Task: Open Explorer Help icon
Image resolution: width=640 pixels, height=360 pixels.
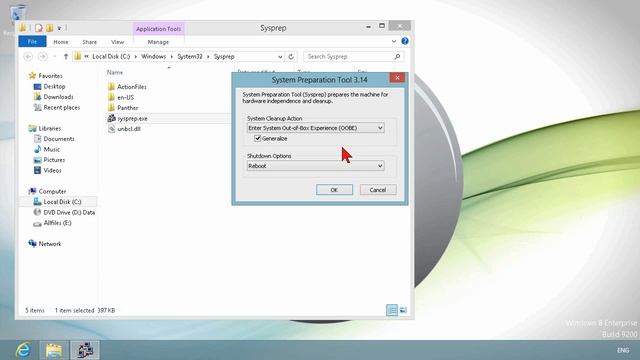Action: click(x=404, y=41)
